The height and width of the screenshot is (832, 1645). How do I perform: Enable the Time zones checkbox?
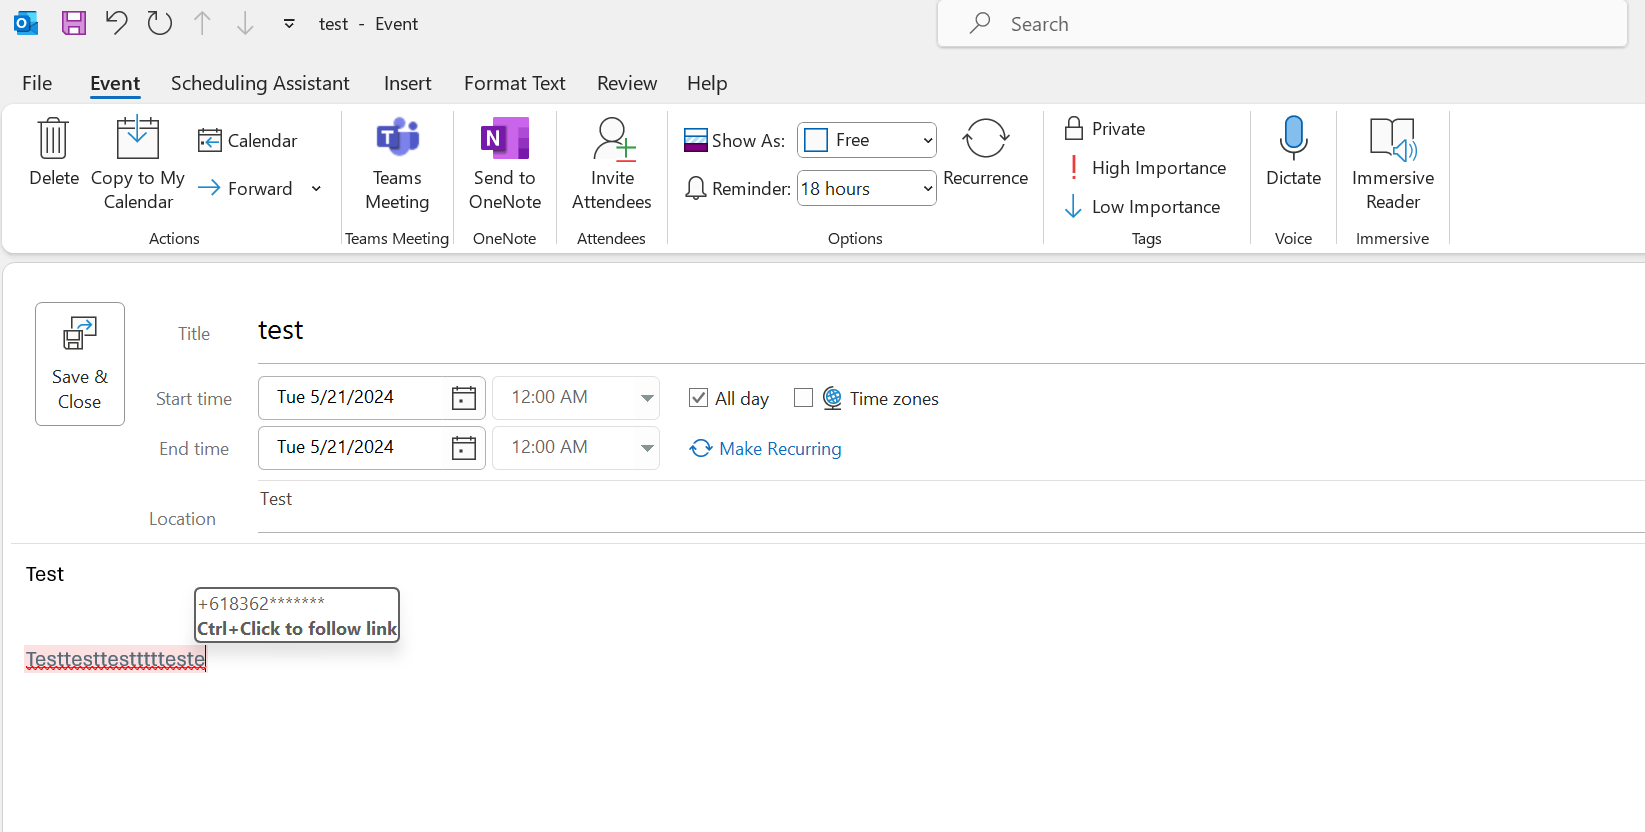click(803, 398)
